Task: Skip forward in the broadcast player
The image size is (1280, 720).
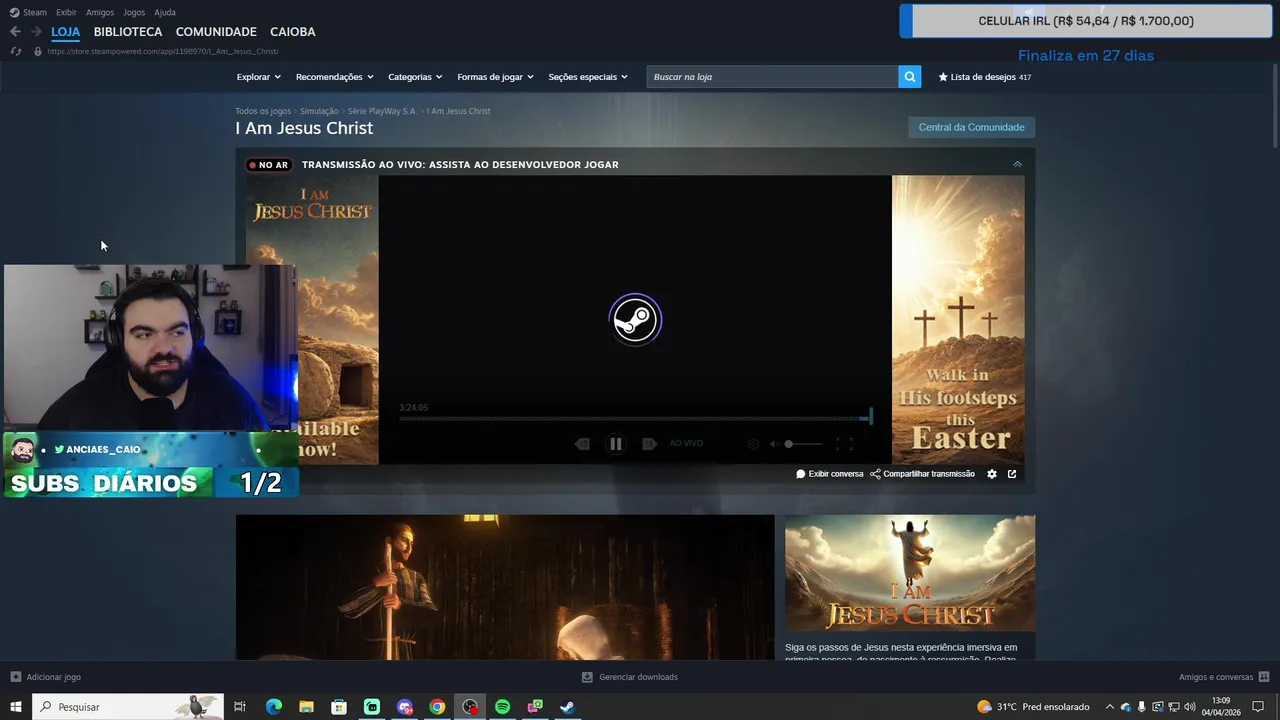Action: 649,444
